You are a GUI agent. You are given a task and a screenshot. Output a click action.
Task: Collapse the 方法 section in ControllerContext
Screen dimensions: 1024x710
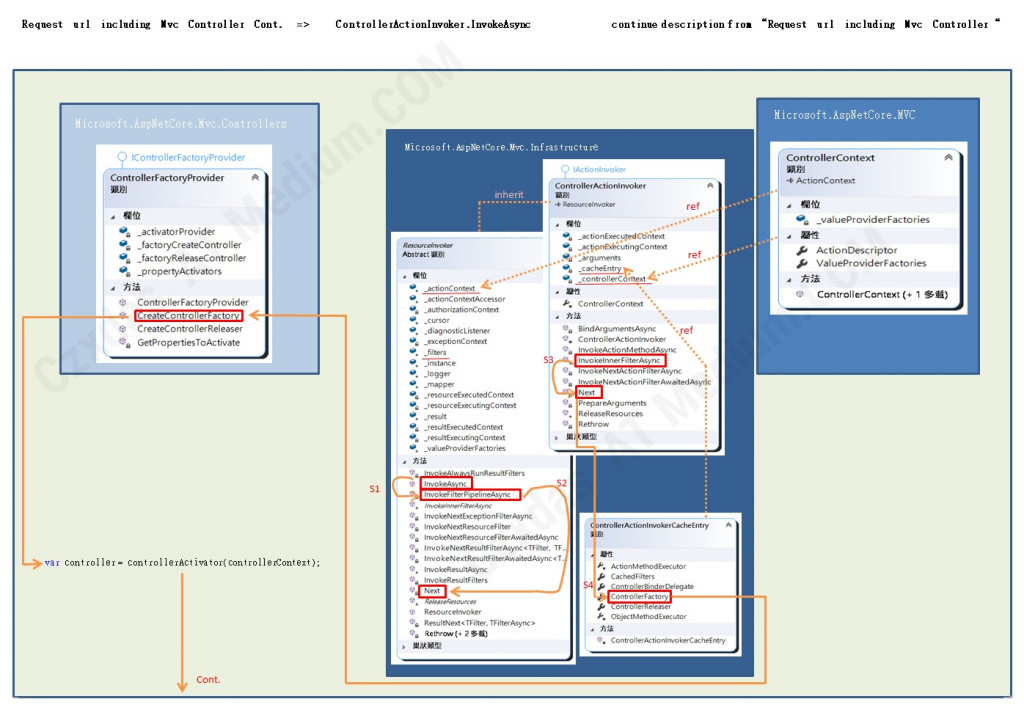(789, 280)
